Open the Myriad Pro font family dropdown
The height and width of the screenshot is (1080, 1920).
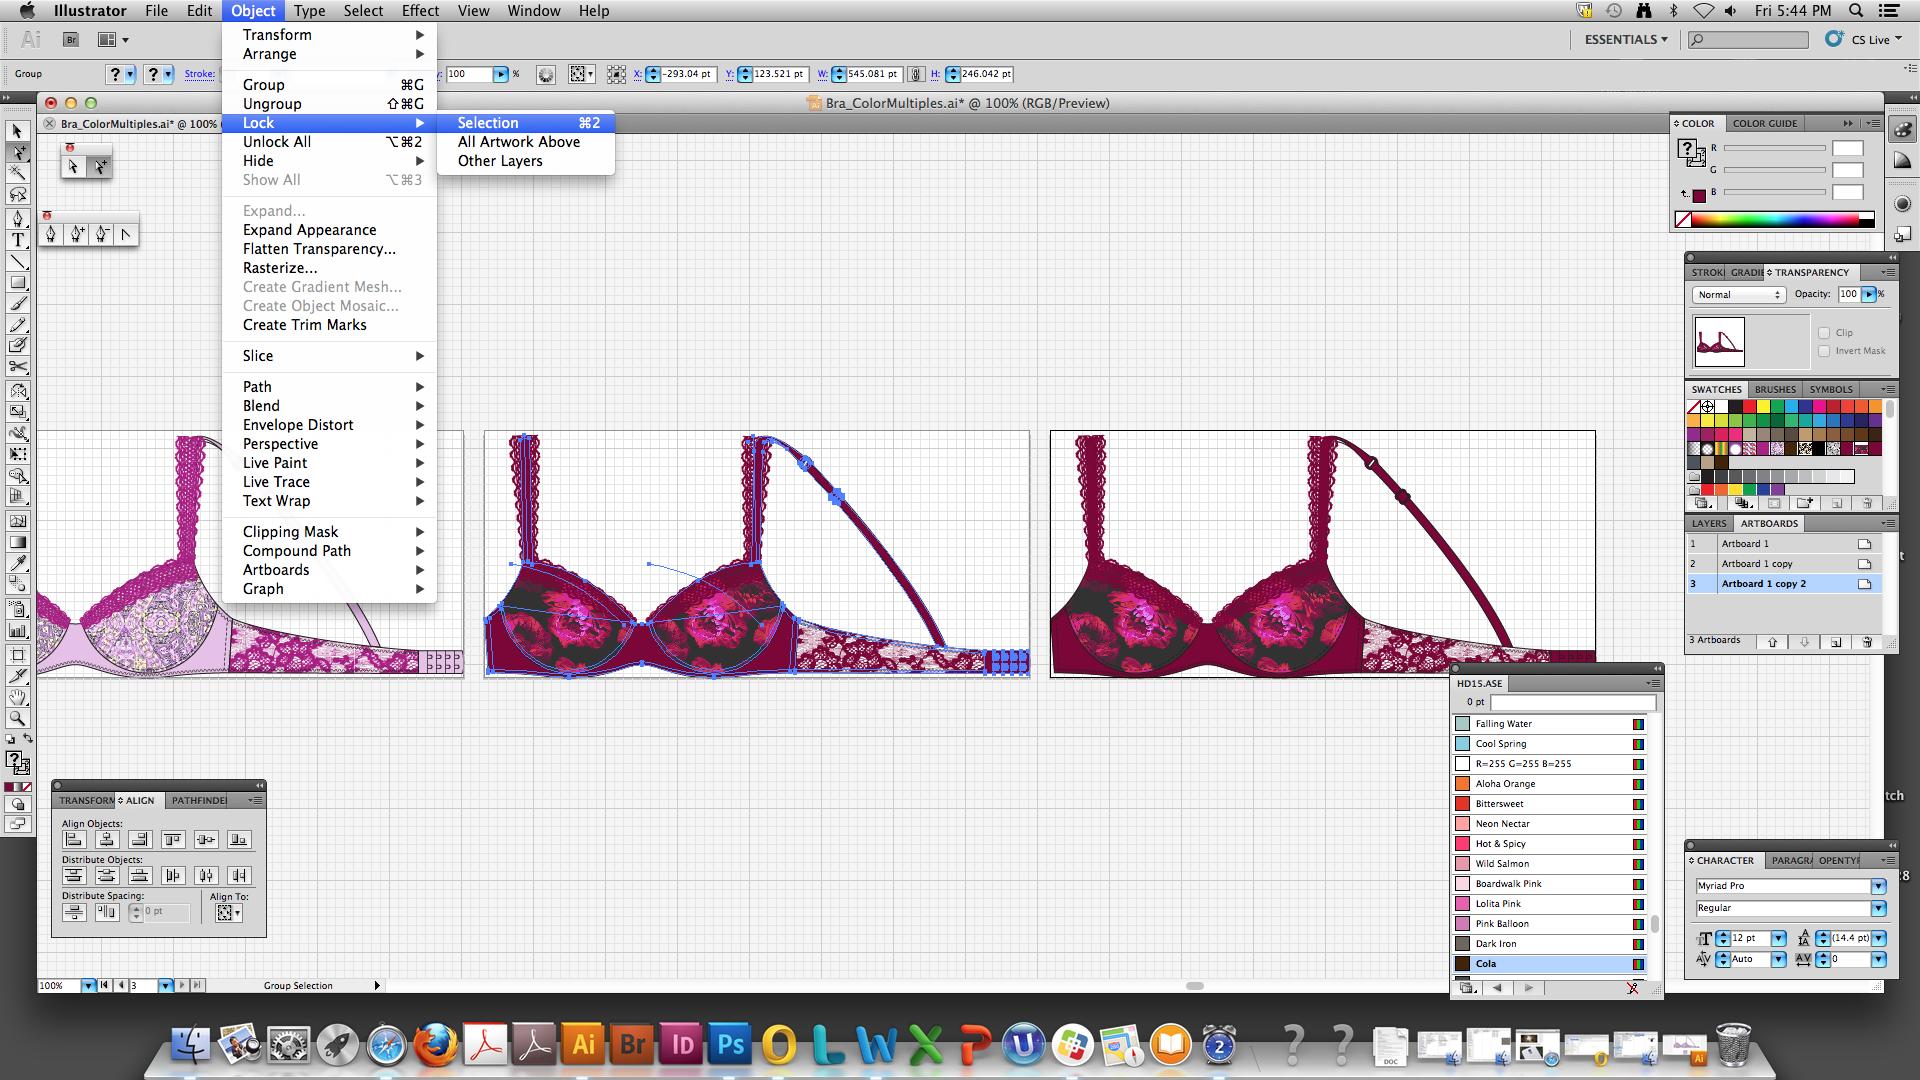coord(1878,886)
